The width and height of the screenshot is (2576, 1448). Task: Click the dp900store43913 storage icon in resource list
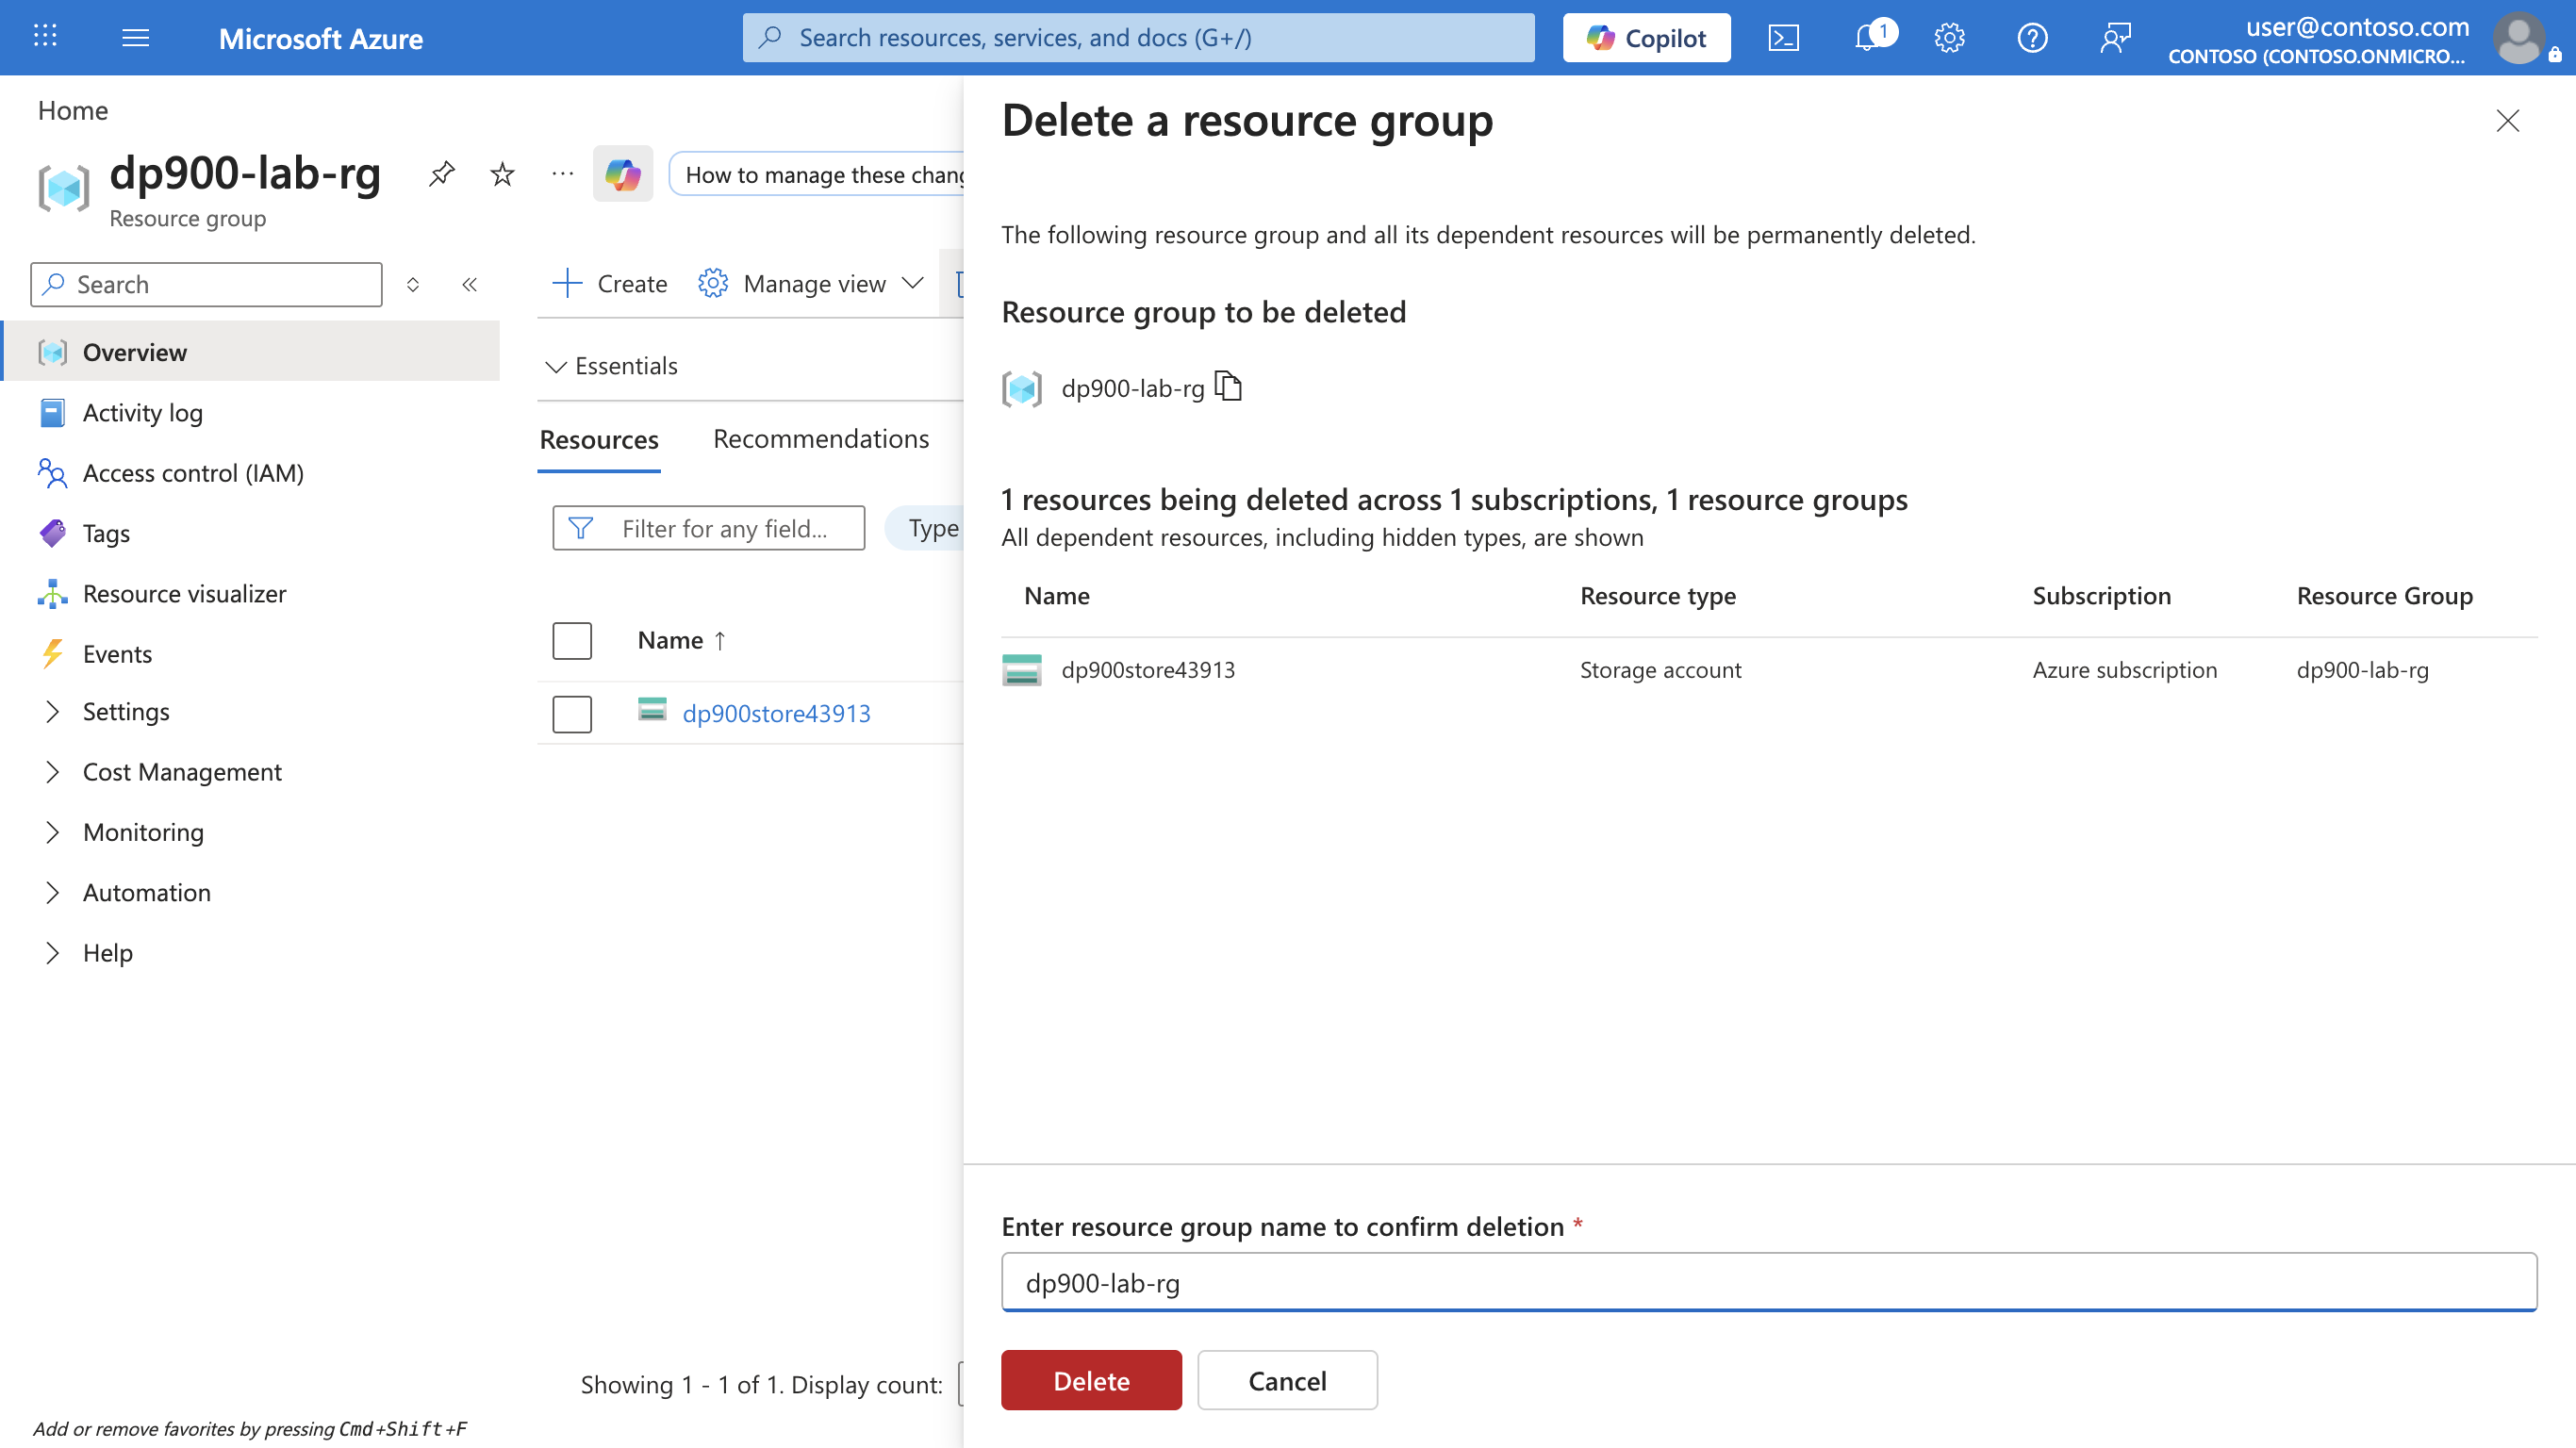[x=652, y=710]
